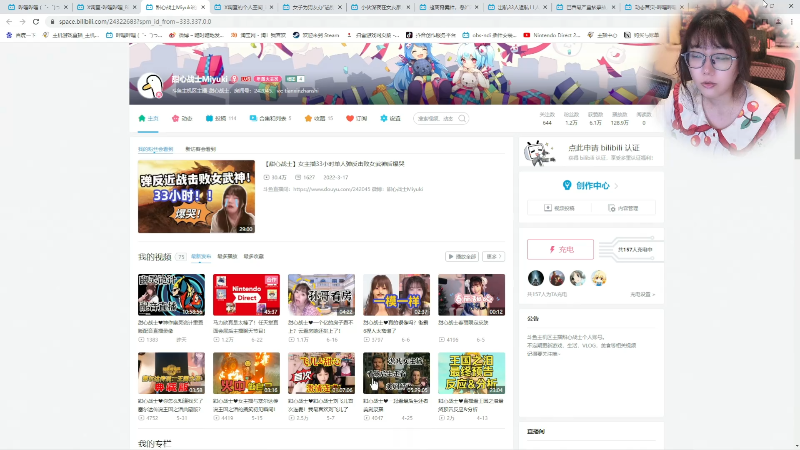Select the 最多播放 sort tab under 我的视频
Viewport: 800px width, 450px height.
click(x=227, y=257)
